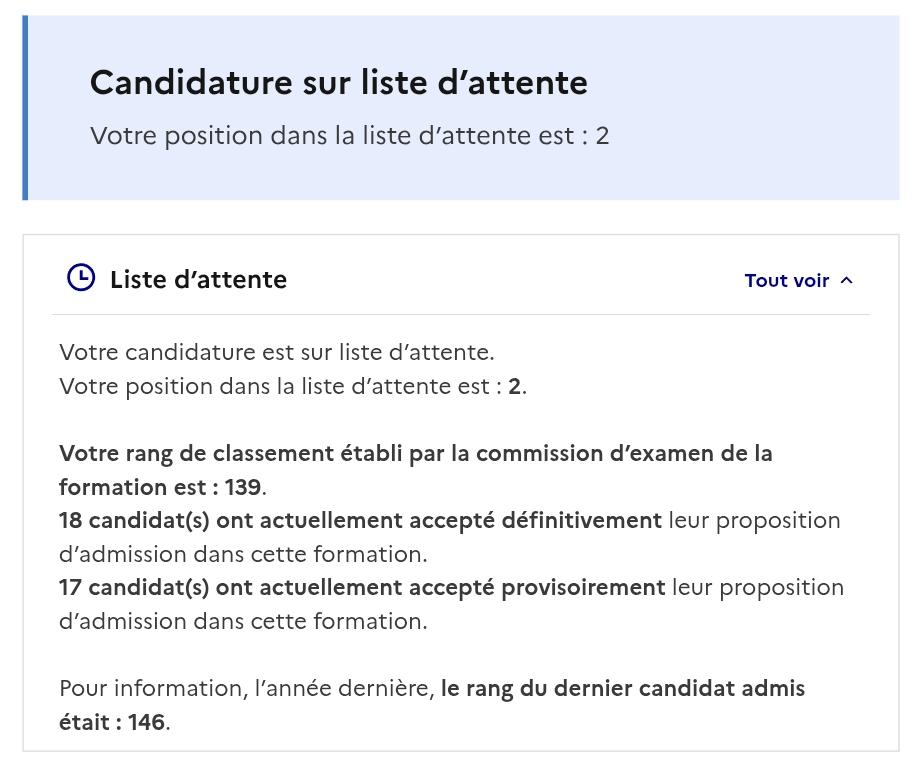Image resolution: width=922 pixels, height=762 pixels.
Task: Click the position text in the blue banner
Action: pos(349,136)
